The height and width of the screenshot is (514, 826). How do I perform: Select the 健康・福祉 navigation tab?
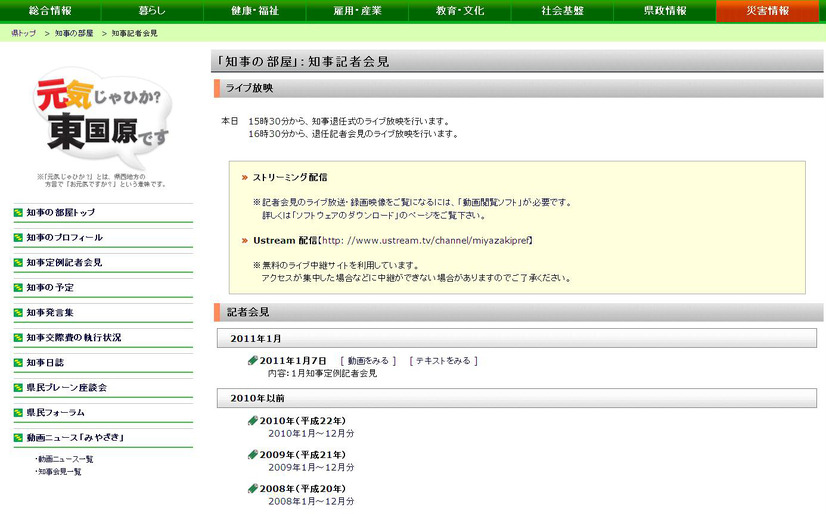click(x=254, y=11)
